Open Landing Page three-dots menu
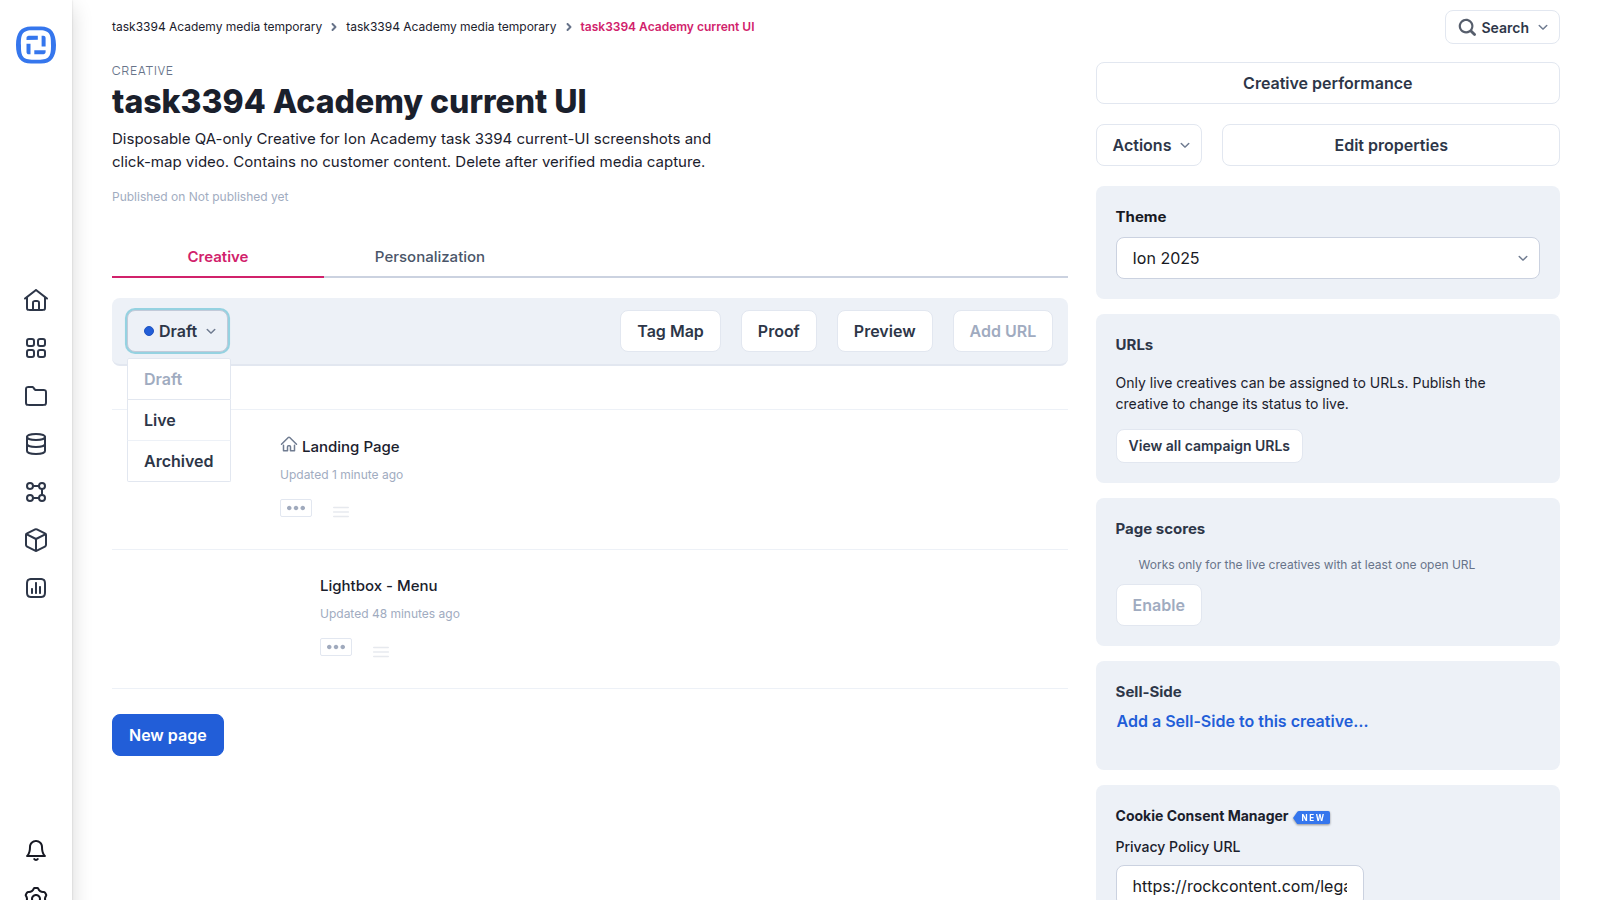 (x=296, y=508)
